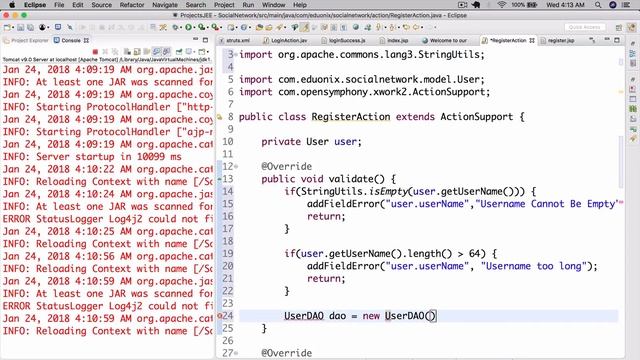Collapse the code fold at line 12
640x360 pixels.
point(236,167)
